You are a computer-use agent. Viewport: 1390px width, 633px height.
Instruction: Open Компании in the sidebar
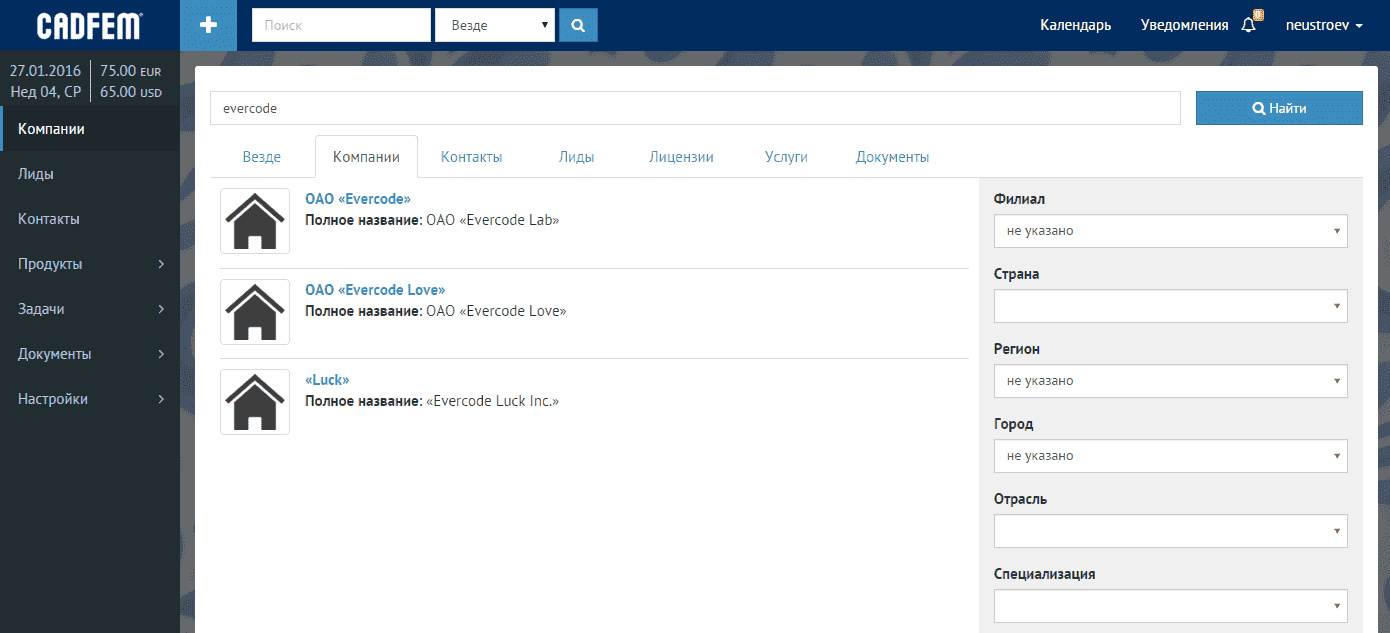click(x=90, y=129)
